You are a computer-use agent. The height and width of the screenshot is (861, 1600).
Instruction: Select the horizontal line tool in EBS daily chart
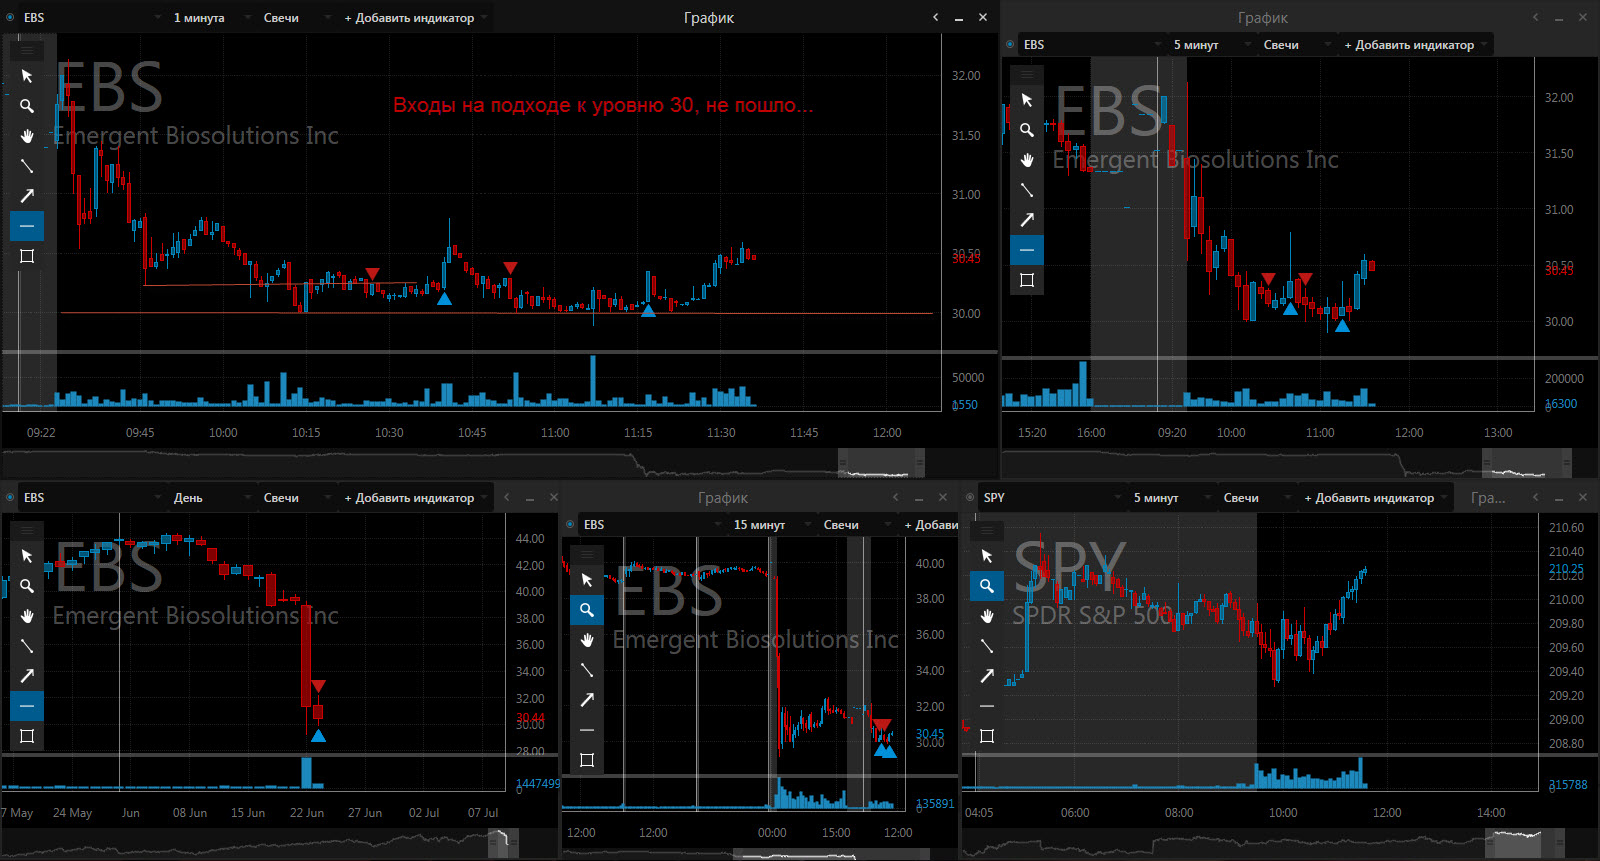tap(27, 706)
